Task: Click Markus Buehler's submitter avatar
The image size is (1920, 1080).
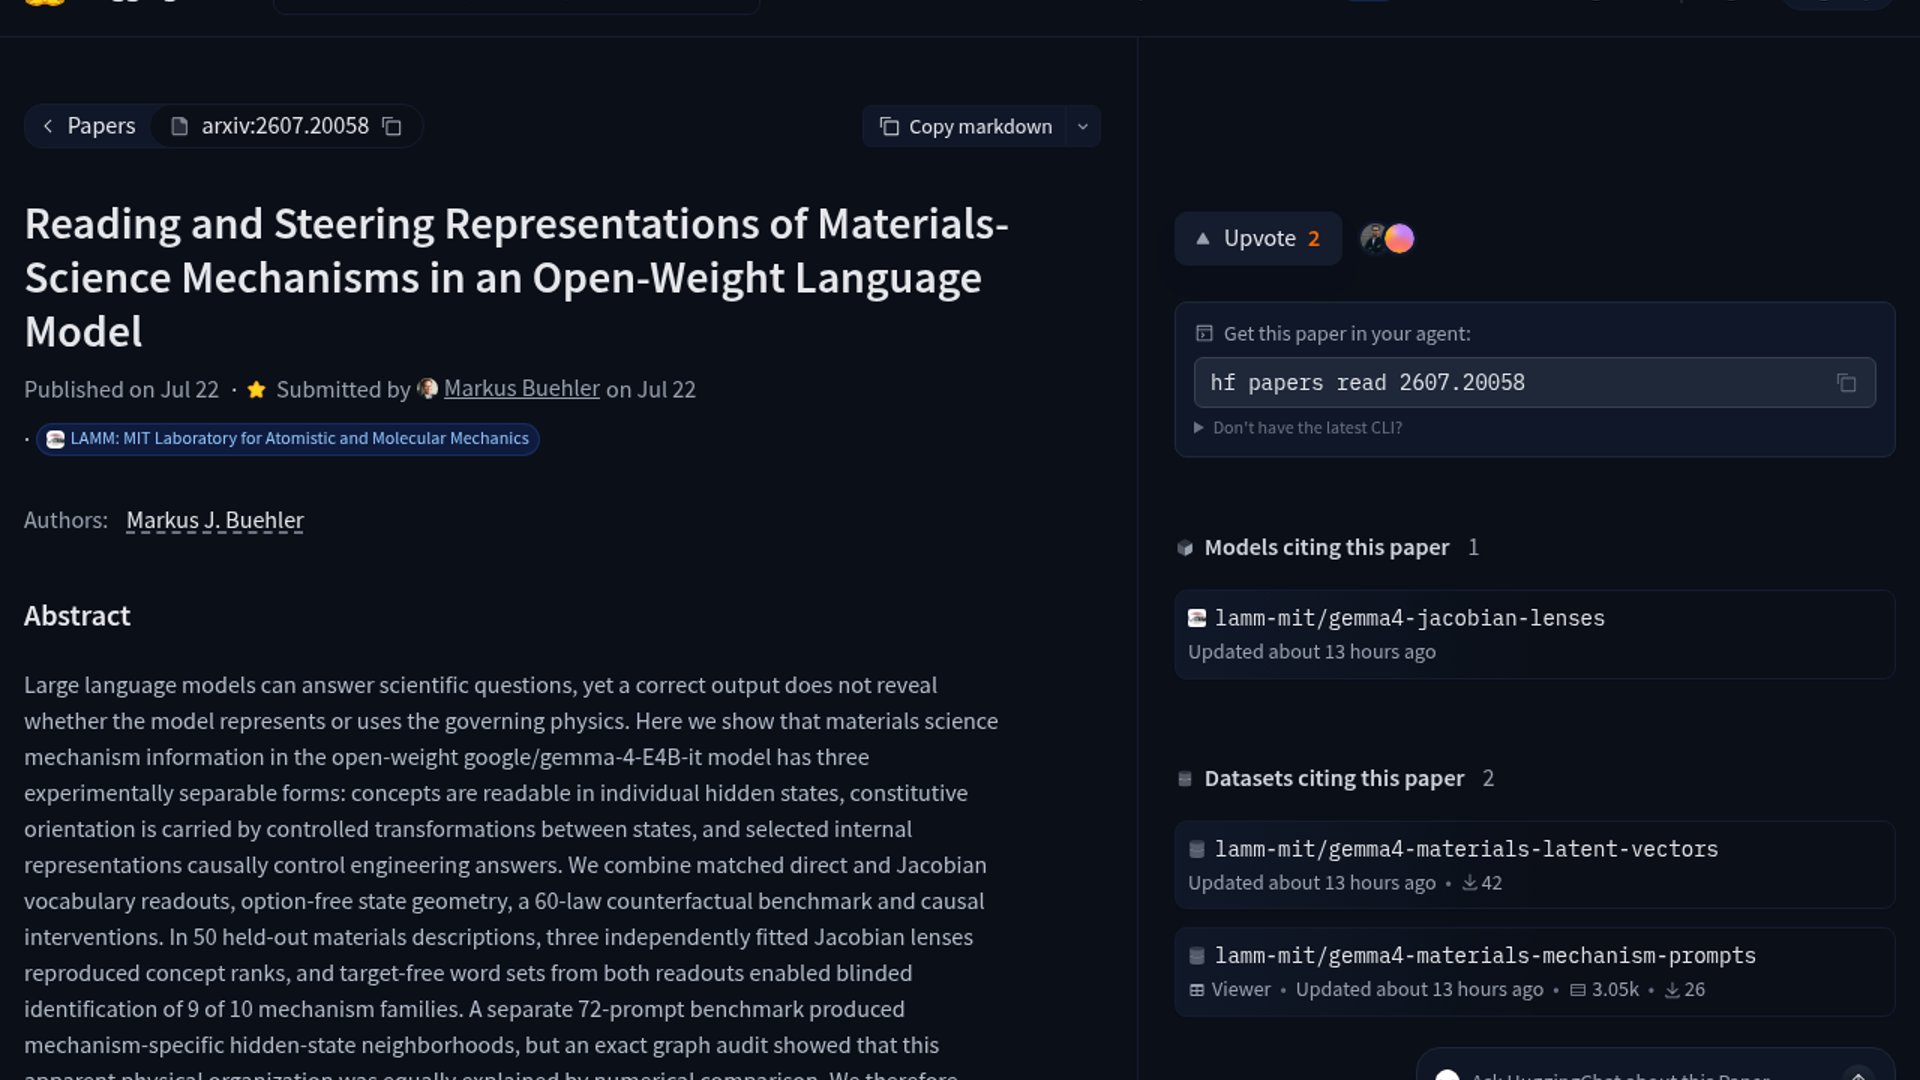Action: pyautogui.click(x=427, y=389)
